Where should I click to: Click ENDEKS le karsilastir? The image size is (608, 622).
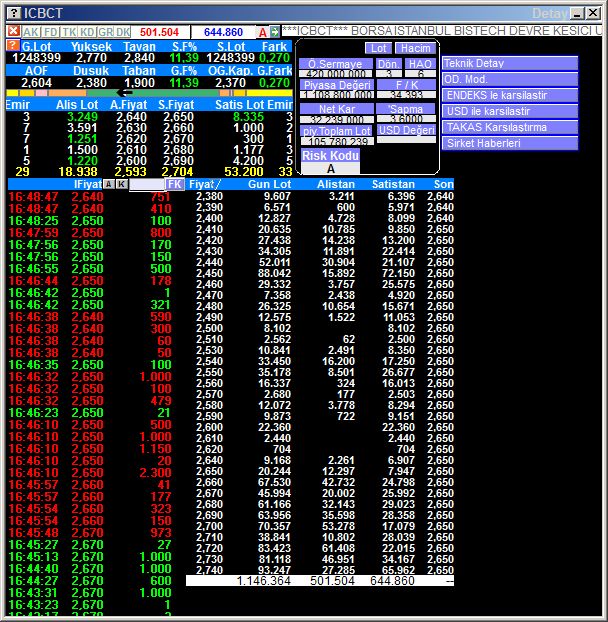510,95
